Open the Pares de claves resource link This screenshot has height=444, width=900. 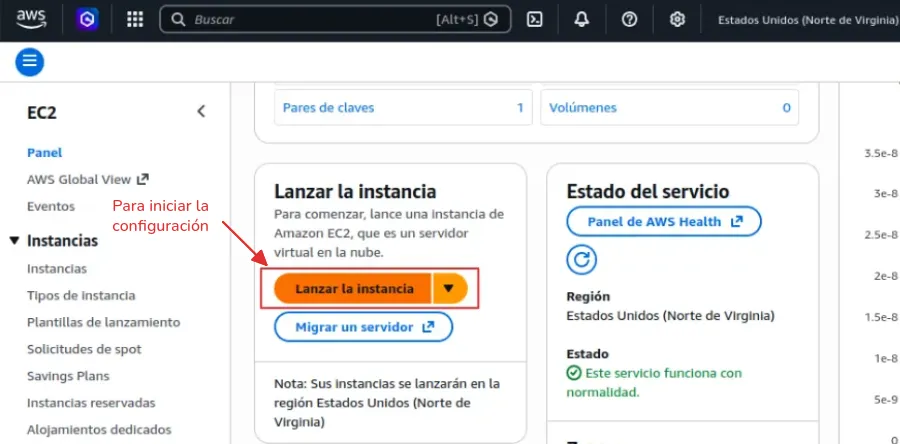click(328, 108)
